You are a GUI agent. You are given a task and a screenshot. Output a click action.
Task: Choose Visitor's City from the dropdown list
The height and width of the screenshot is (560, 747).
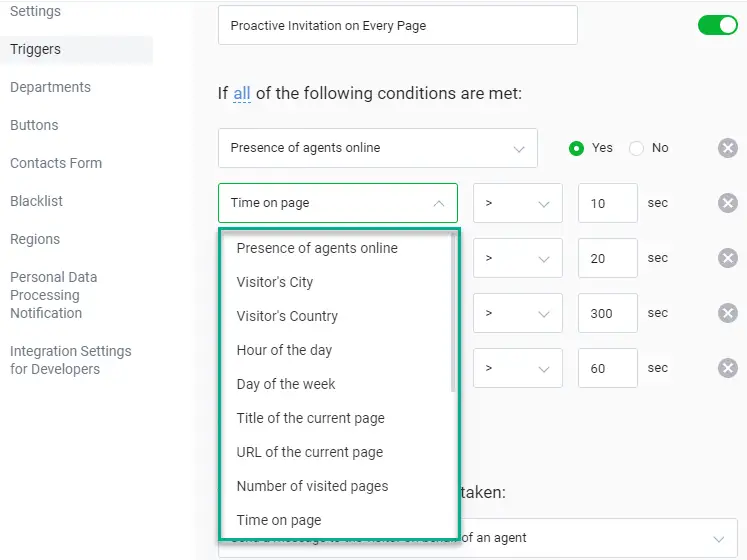pyautogui.click(x=275, y=282)
